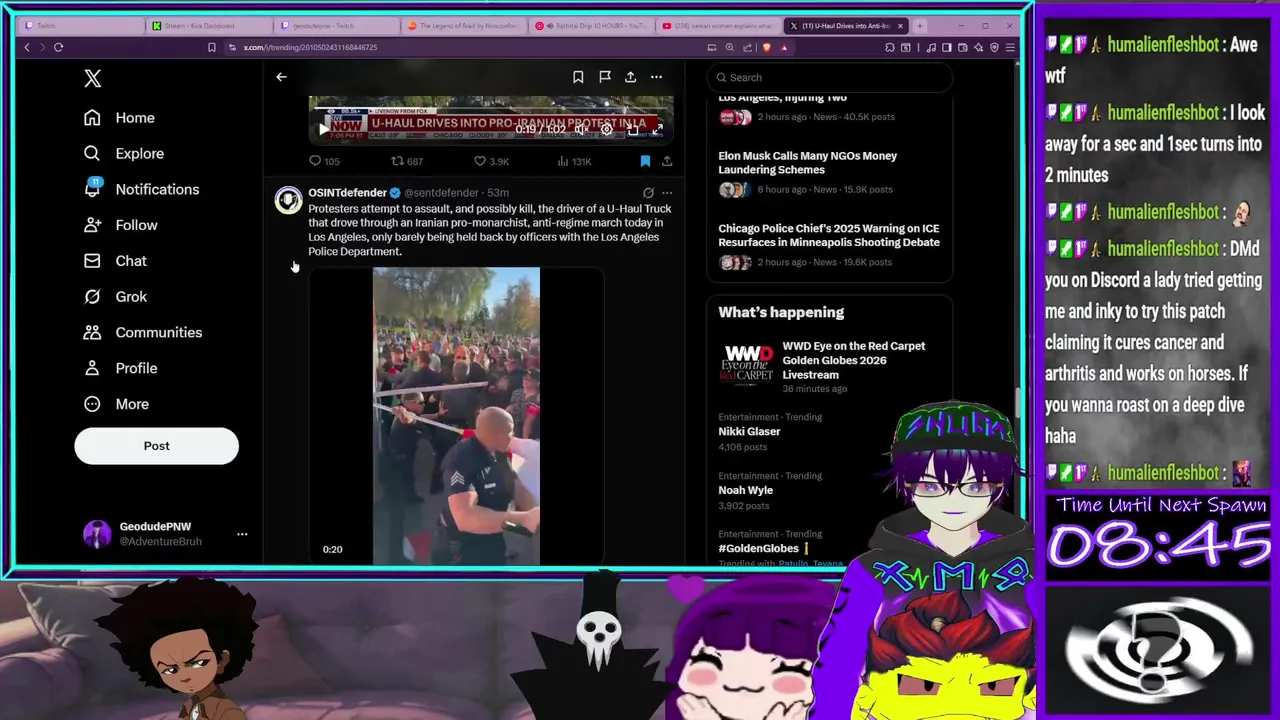The width and height of the screenshot is (1280, 720).
Task: Open X logo home link
Action: point(93,78)
